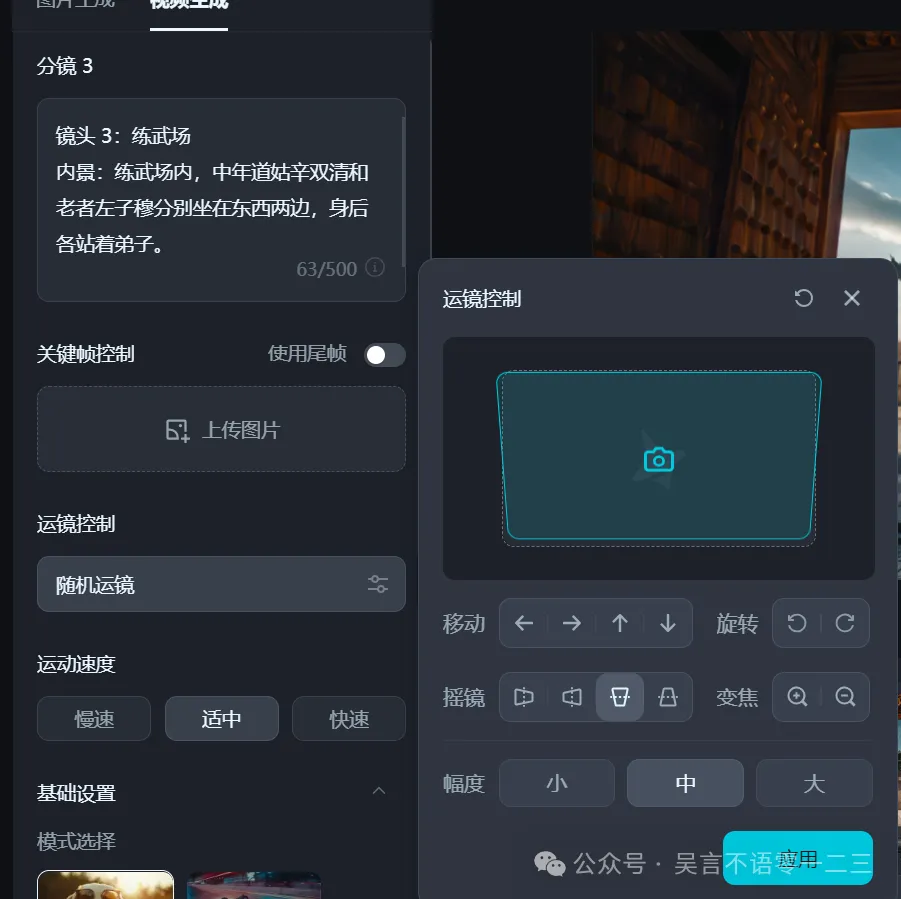This screenshot has width=901, height=899.
Task: Click rotate clockwise icon
Action: click(x=845, y=624)
